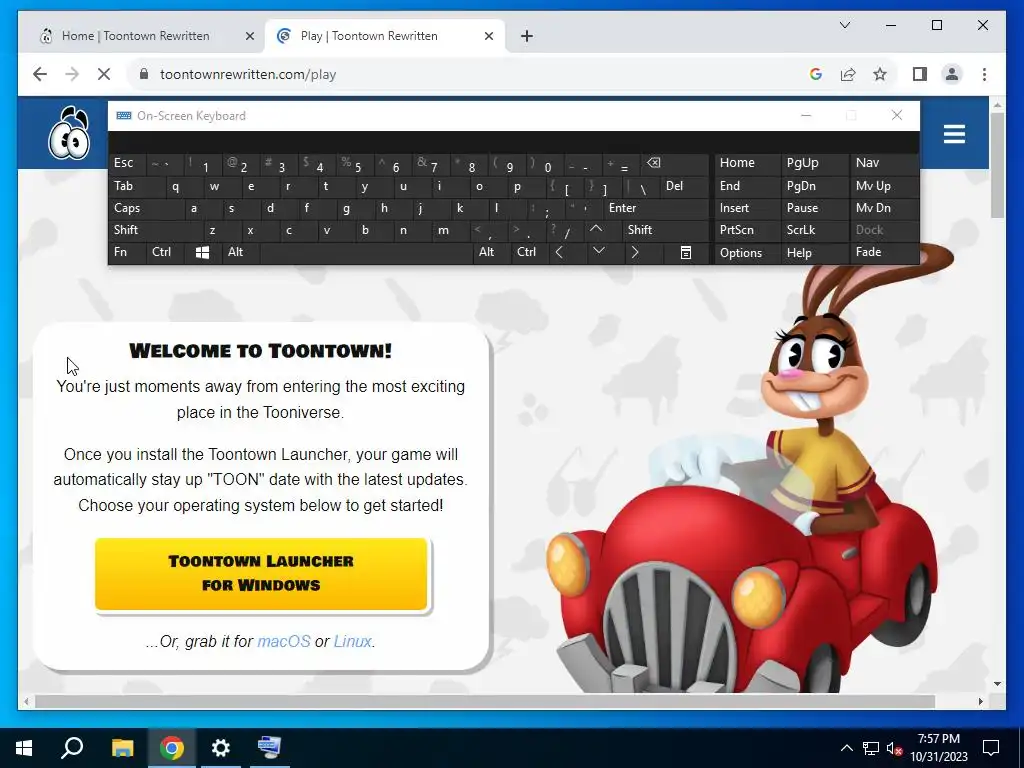Click the Del key on On-Screen Keyboard

684,186
